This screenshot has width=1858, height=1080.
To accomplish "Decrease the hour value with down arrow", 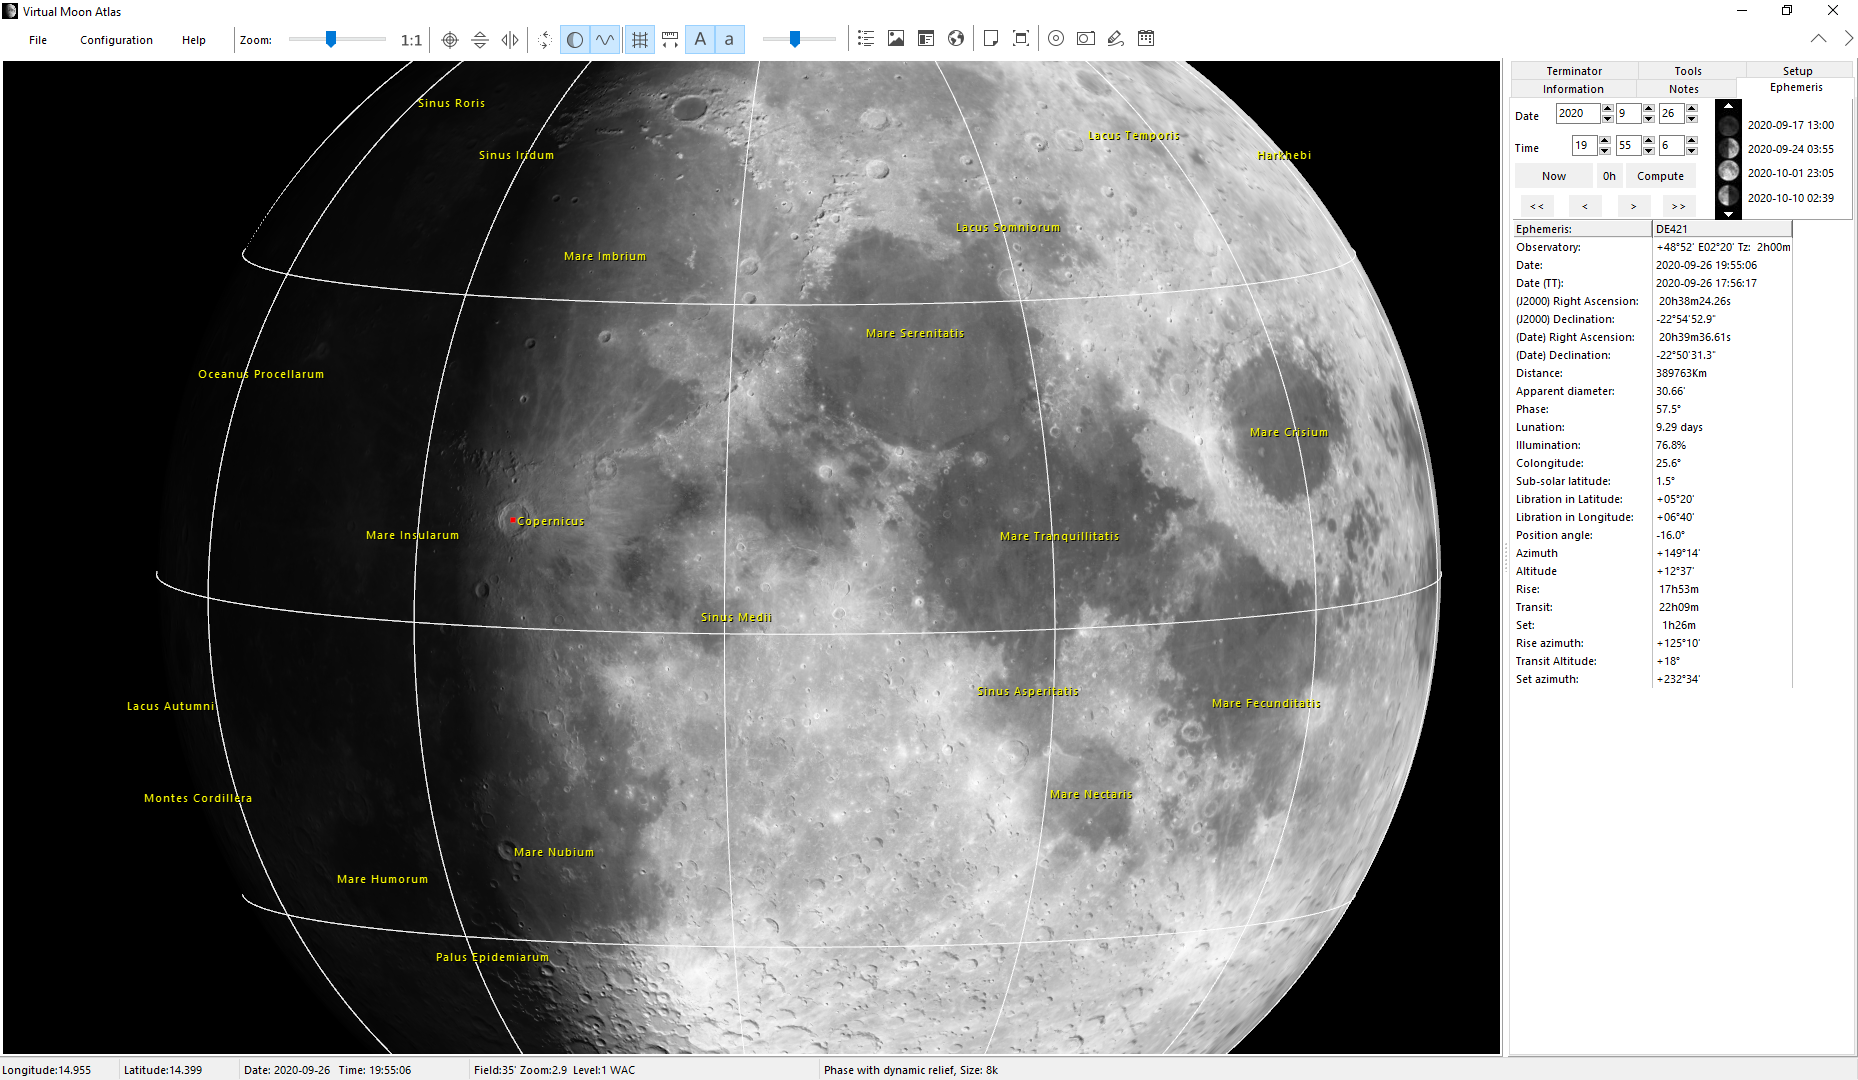I will pyautogui.click(x=1604, y=151).
